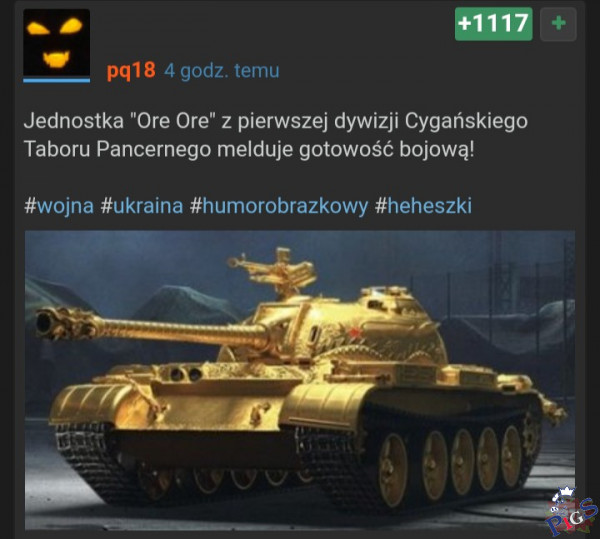Upvote the post with the plus button
The image size is (600, 539).
[558, 24]
